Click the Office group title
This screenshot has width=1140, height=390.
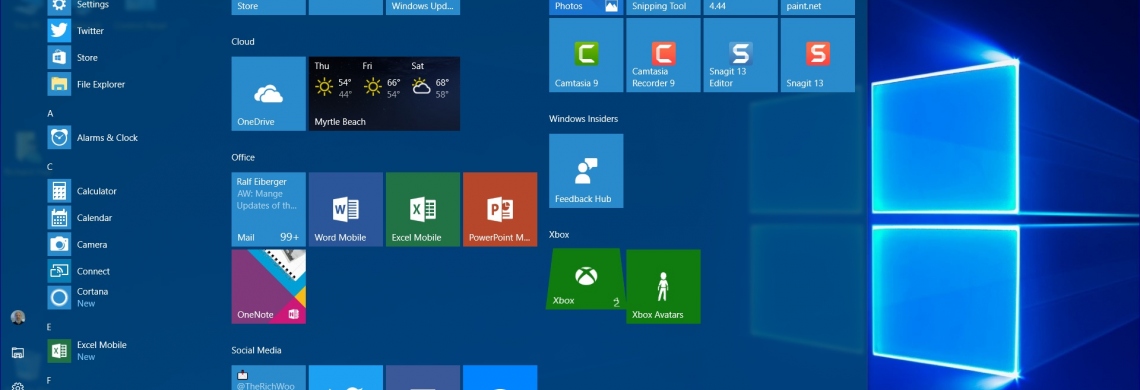(243, 157)
